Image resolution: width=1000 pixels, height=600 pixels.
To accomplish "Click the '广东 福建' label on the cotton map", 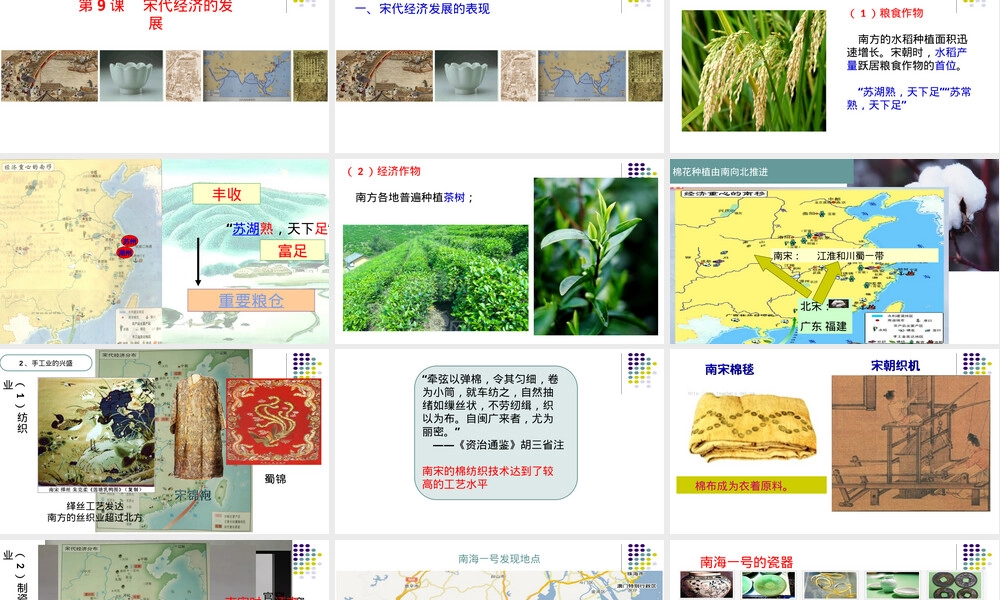I will tap(823, 326).
